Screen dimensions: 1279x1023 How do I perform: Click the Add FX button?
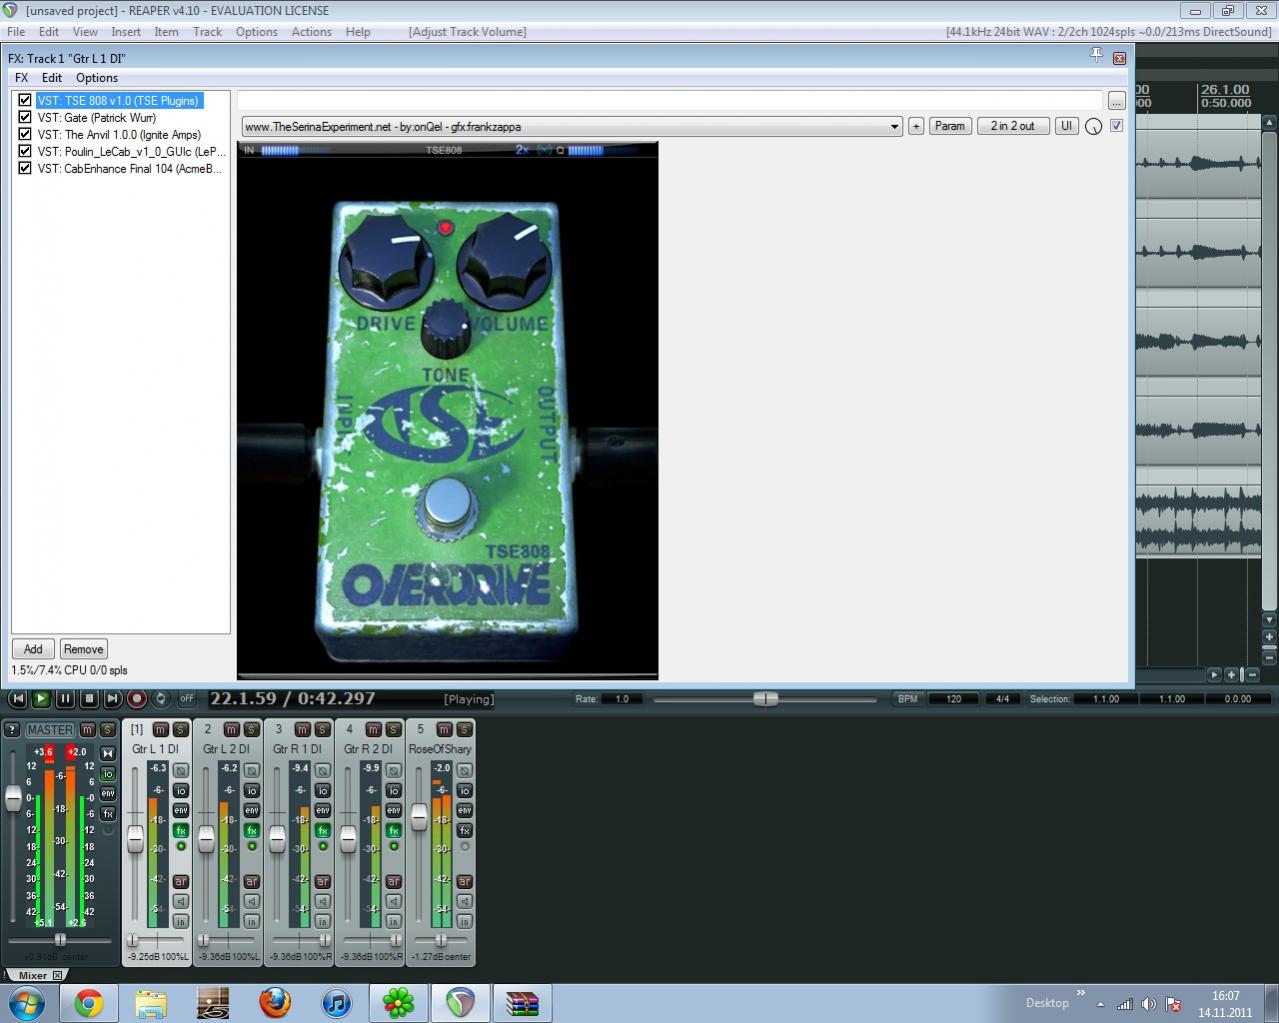pyautogui.click(x=33, y=649)
